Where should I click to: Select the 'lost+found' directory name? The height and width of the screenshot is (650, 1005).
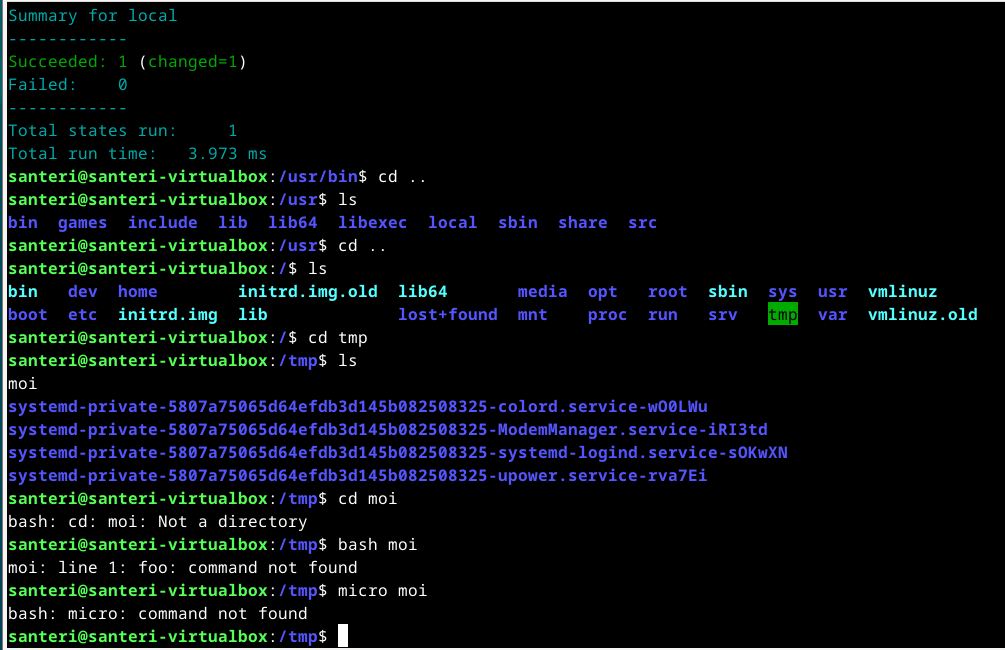click(x=447, y=314)
